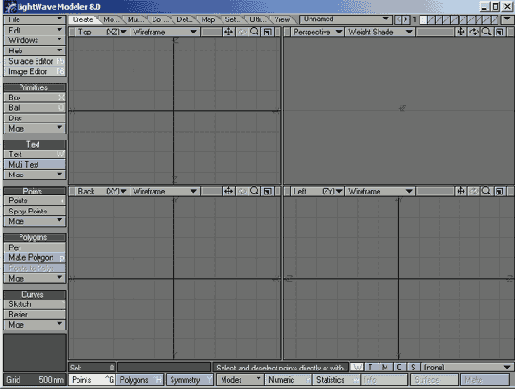This screenshot has width=515, height=389.
Task: Select the W weight map button
Action: tap(357, 367)
